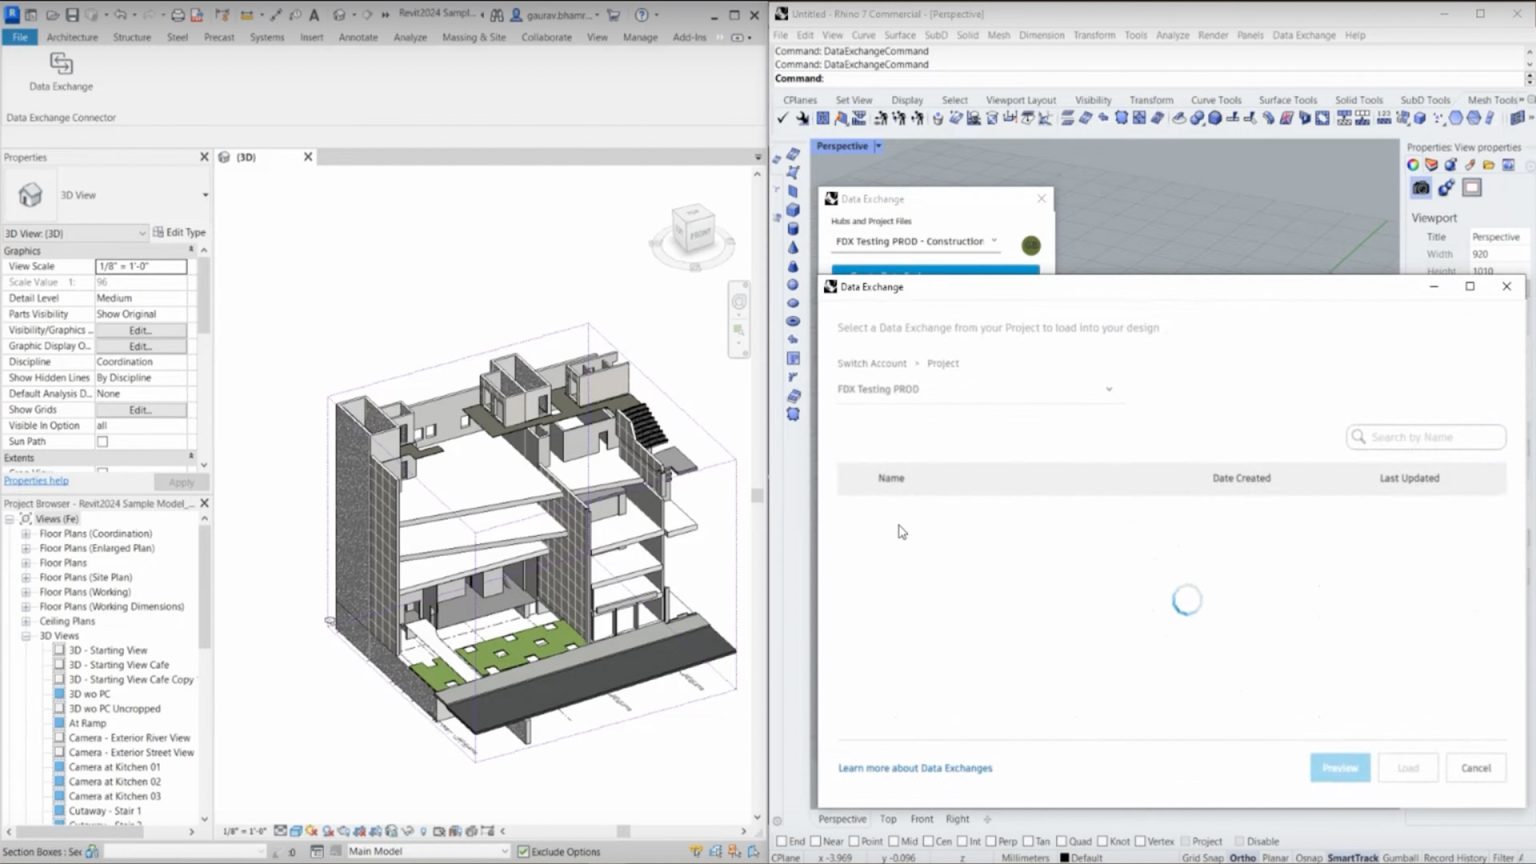Open the FDX Testing PROD project dropdown
The width and height of the screenshot is (1536, 864).
click(x=1108, y=389)
